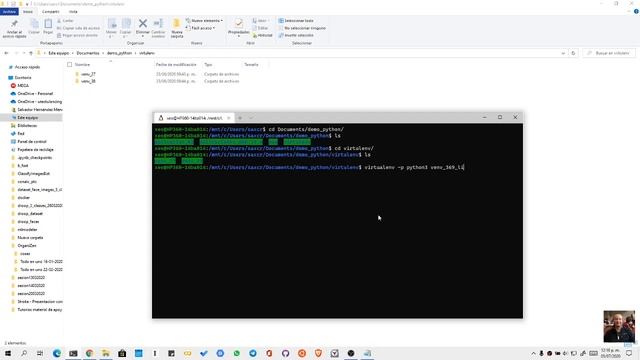Choose Seleccionar todo
The image size is (640, 360).
[x=296, y=21]
